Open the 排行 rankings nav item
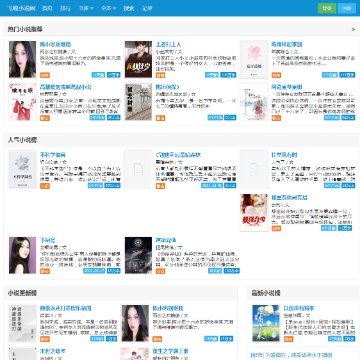 coord(65,8)
